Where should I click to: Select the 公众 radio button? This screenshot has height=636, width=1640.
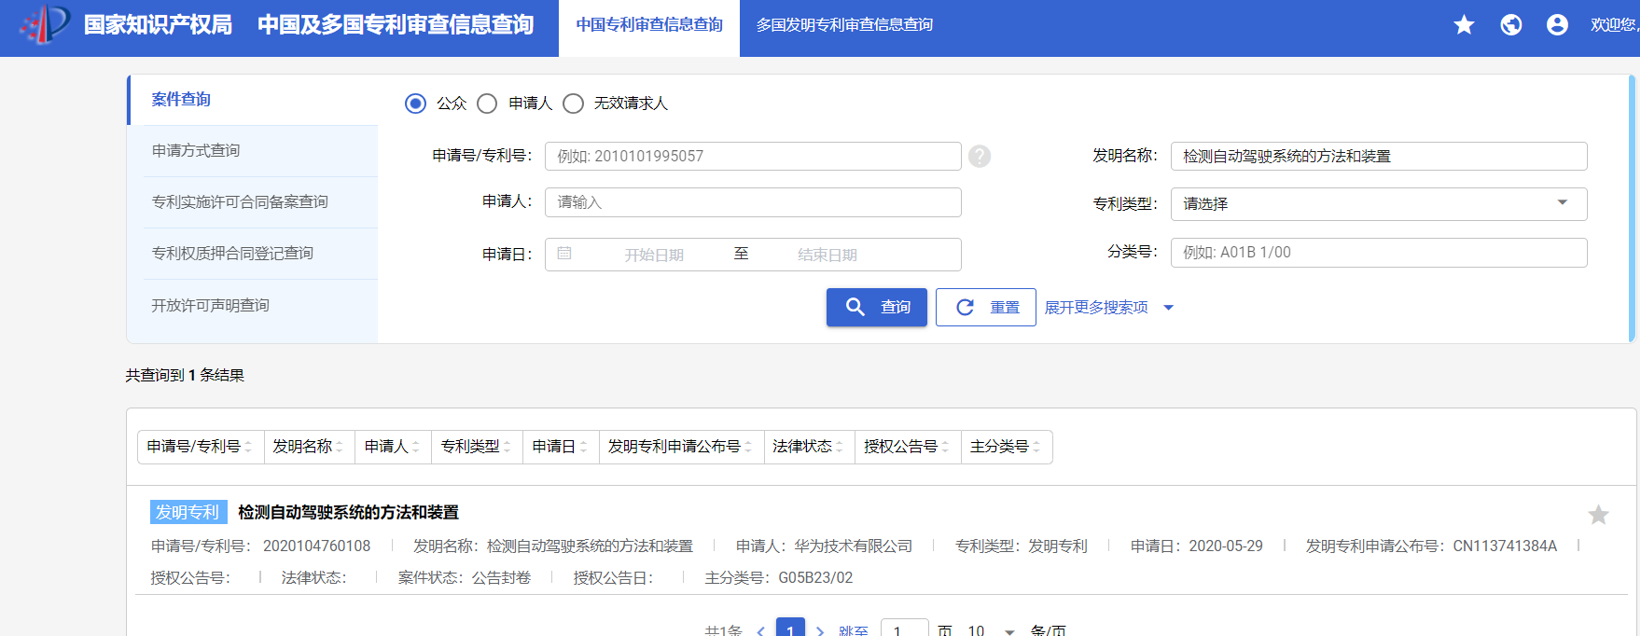point(415,103)
